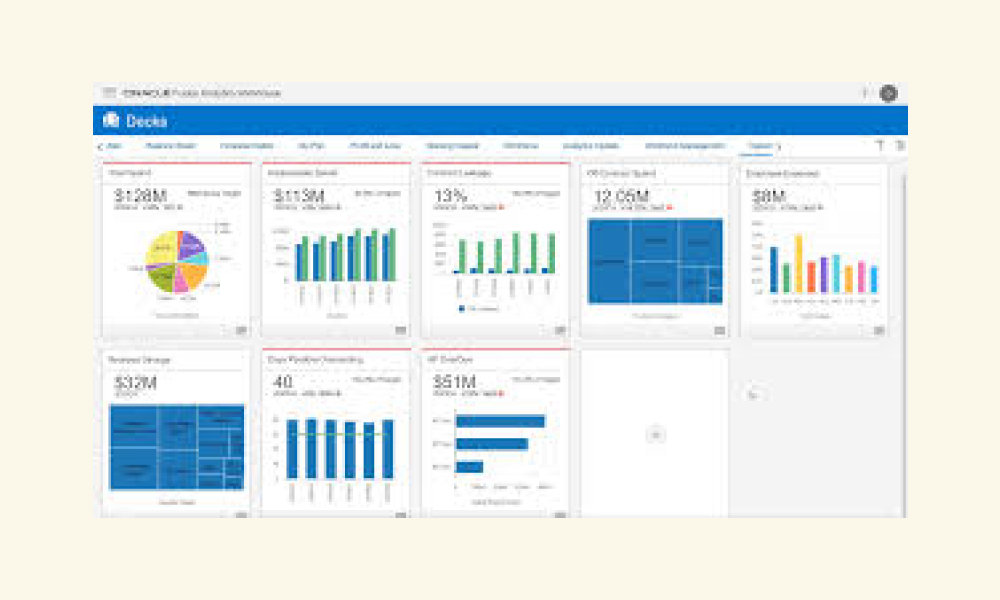Select the underlined active deck tab

(x=760, y=146)
